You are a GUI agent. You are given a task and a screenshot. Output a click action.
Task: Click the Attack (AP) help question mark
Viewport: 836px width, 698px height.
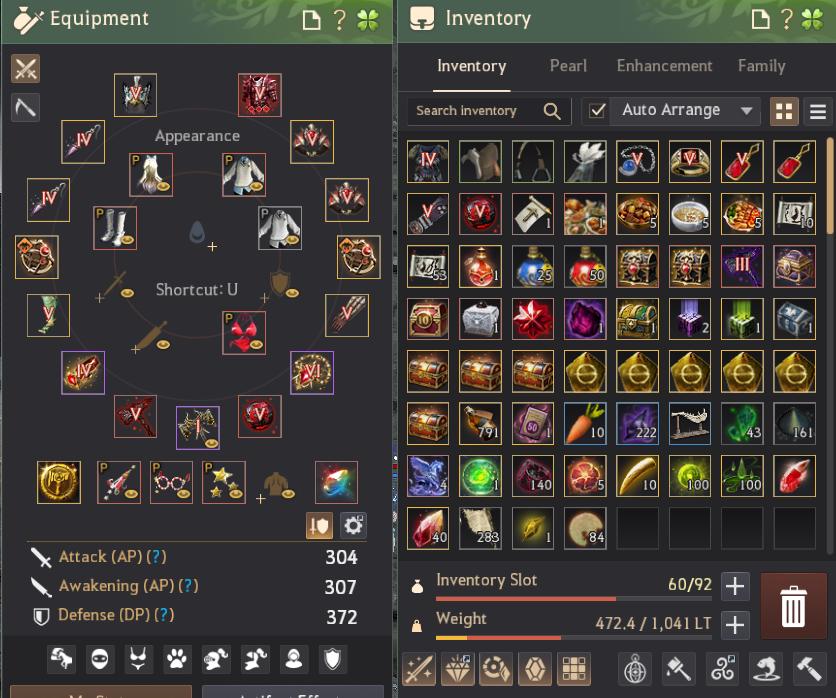point(156,557)
